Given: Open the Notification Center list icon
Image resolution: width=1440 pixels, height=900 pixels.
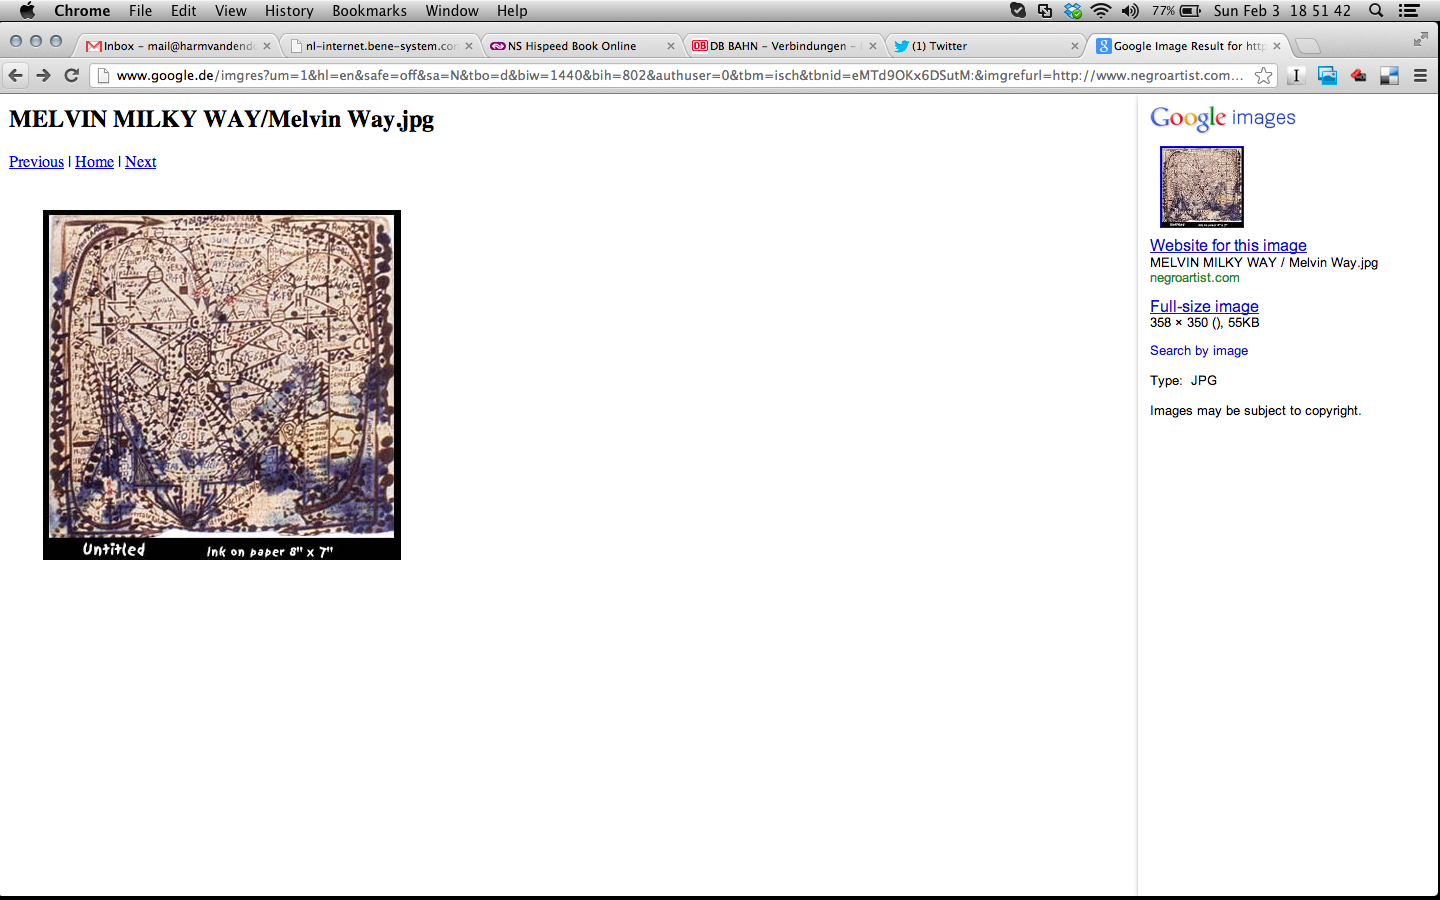Looking at the screenshot, I should (x=1409, y=11).
